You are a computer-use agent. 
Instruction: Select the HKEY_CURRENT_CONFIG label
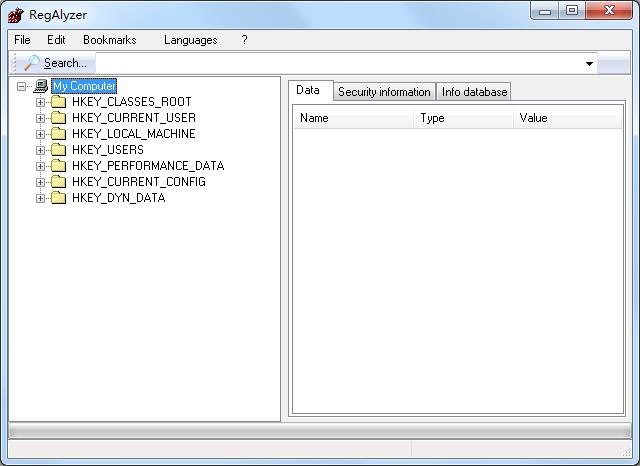click(x=139, y=182)
